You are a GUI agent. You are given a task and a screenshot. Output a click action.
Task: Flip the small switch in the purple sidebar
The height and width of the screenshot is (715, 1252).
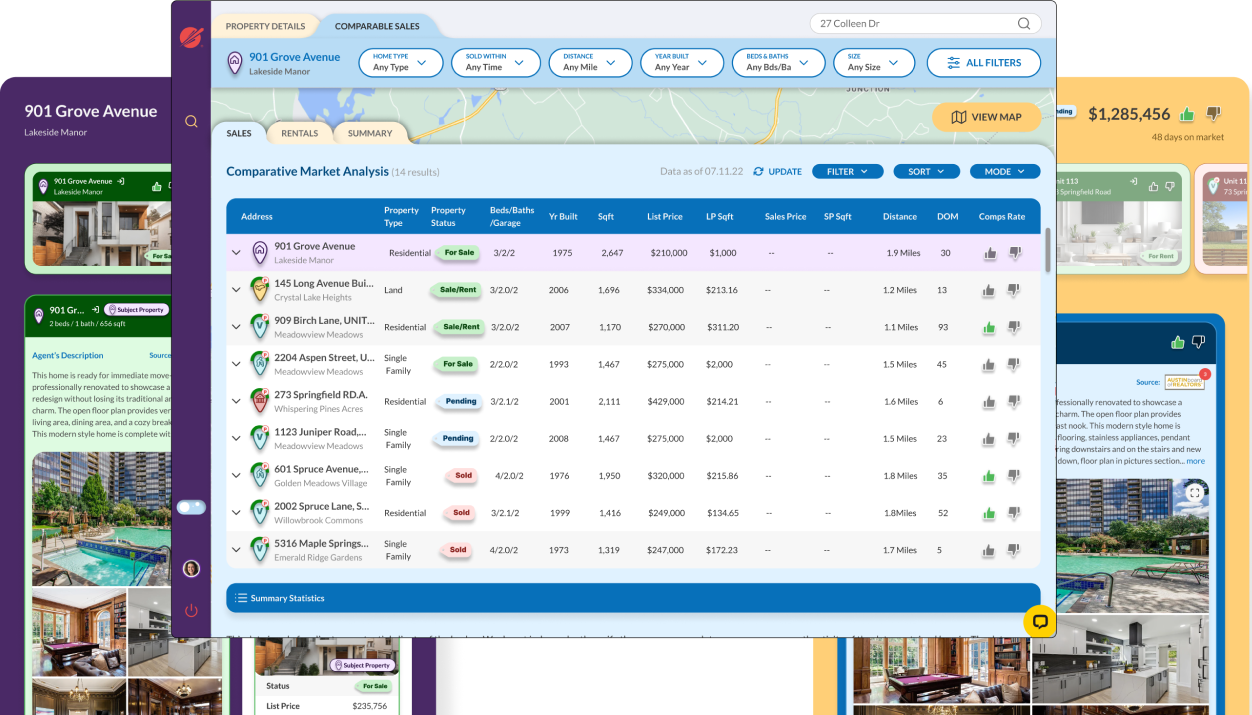[x=191, y=507]
